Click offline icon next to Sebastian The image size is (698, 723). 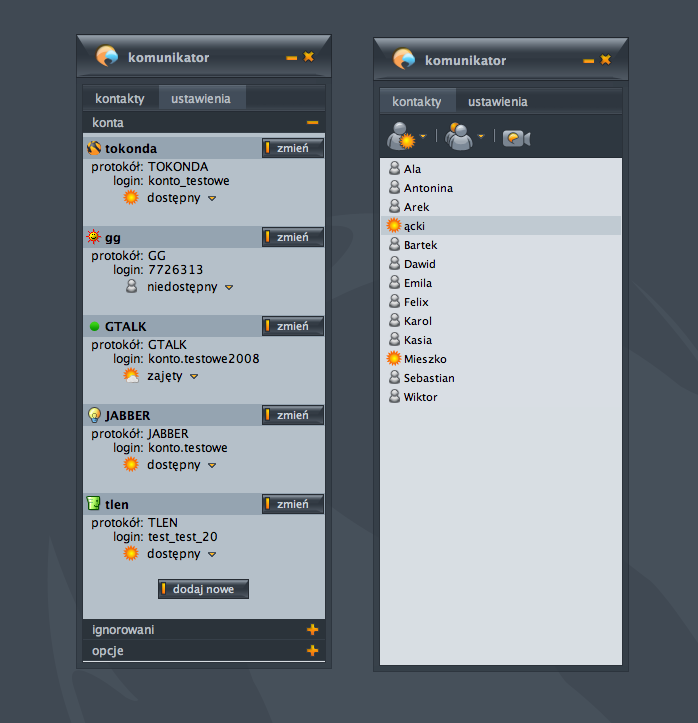pos(394,377)
